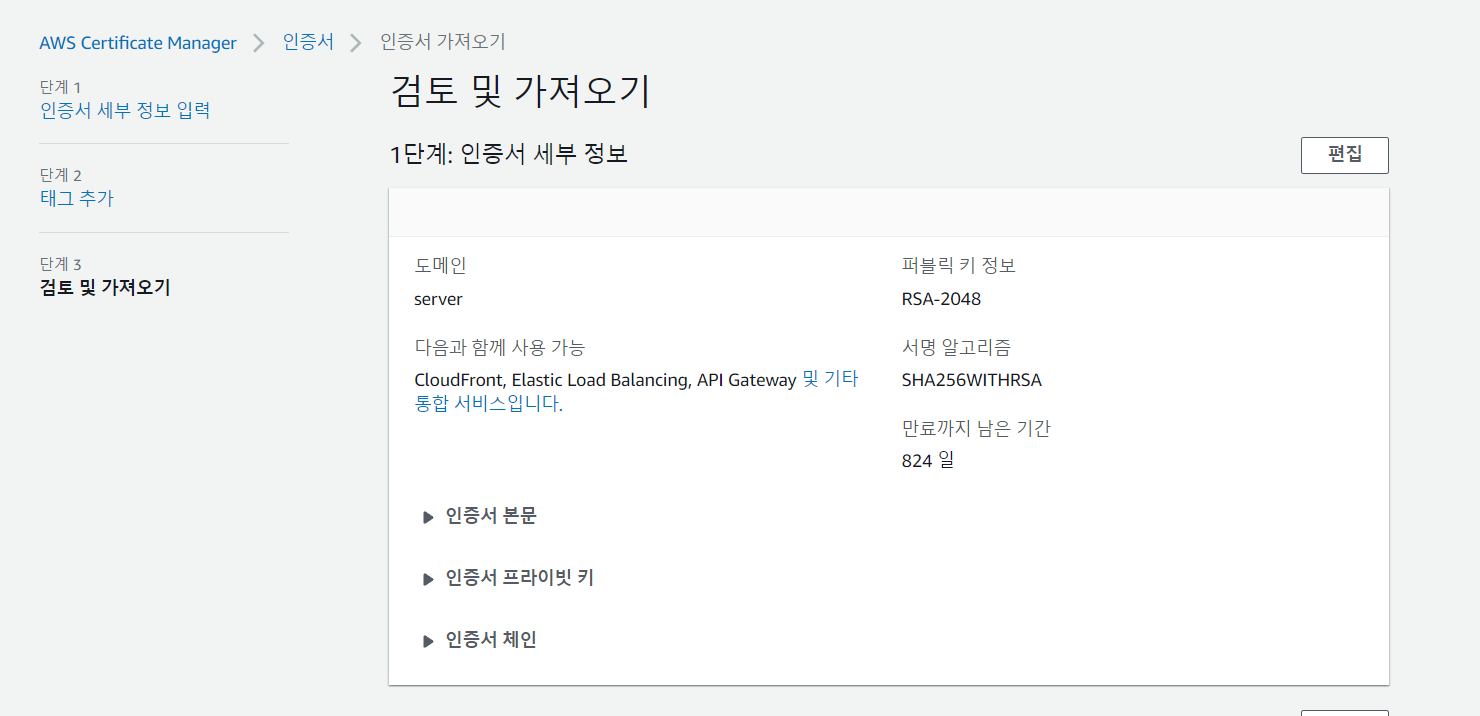Click the 824 일 expiration value

click(928, 461)
